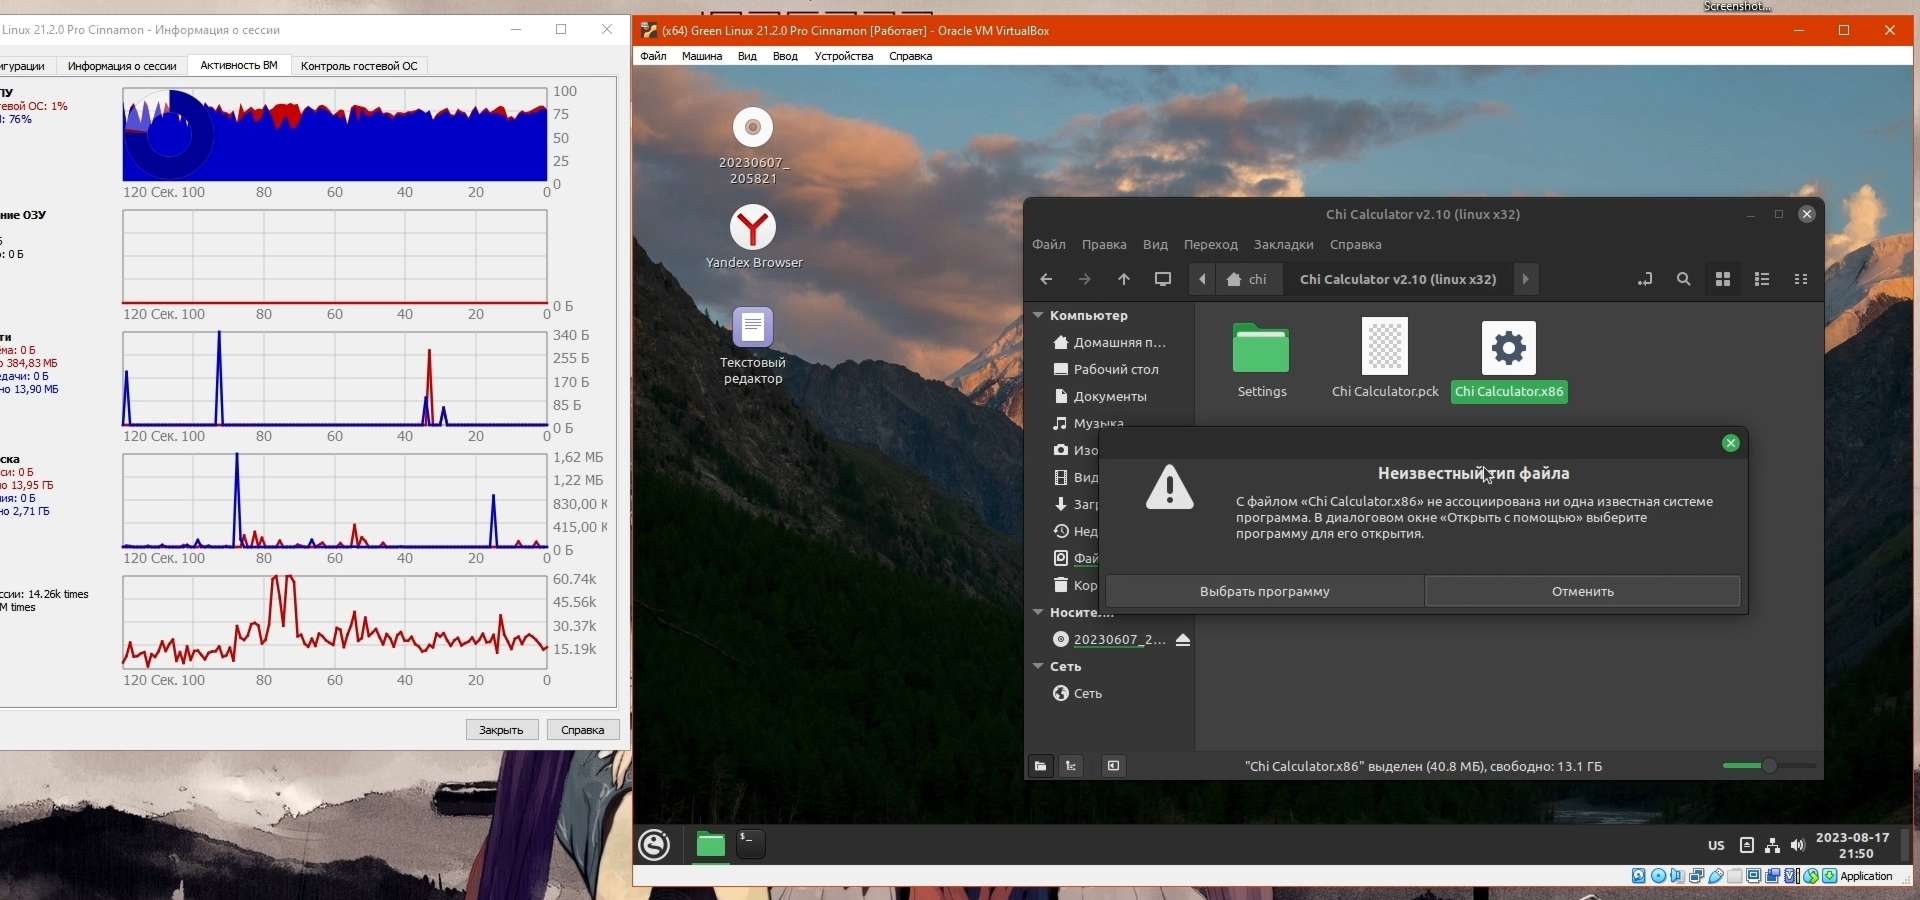The width and height of the screenshot is (1920, 900).
Task: Open Домашняя папка in the sidebar
Action: pyautogui.click(x=1110, y=343)
